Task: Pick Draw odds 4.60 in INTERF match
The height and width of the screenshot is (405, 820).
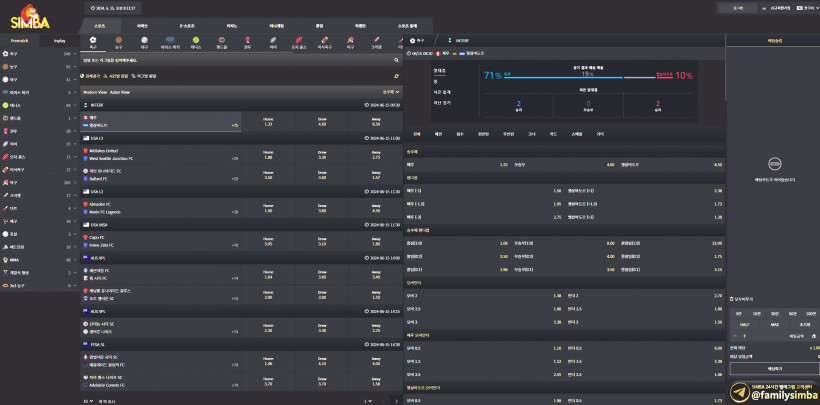Action: (x=323, y=121)
